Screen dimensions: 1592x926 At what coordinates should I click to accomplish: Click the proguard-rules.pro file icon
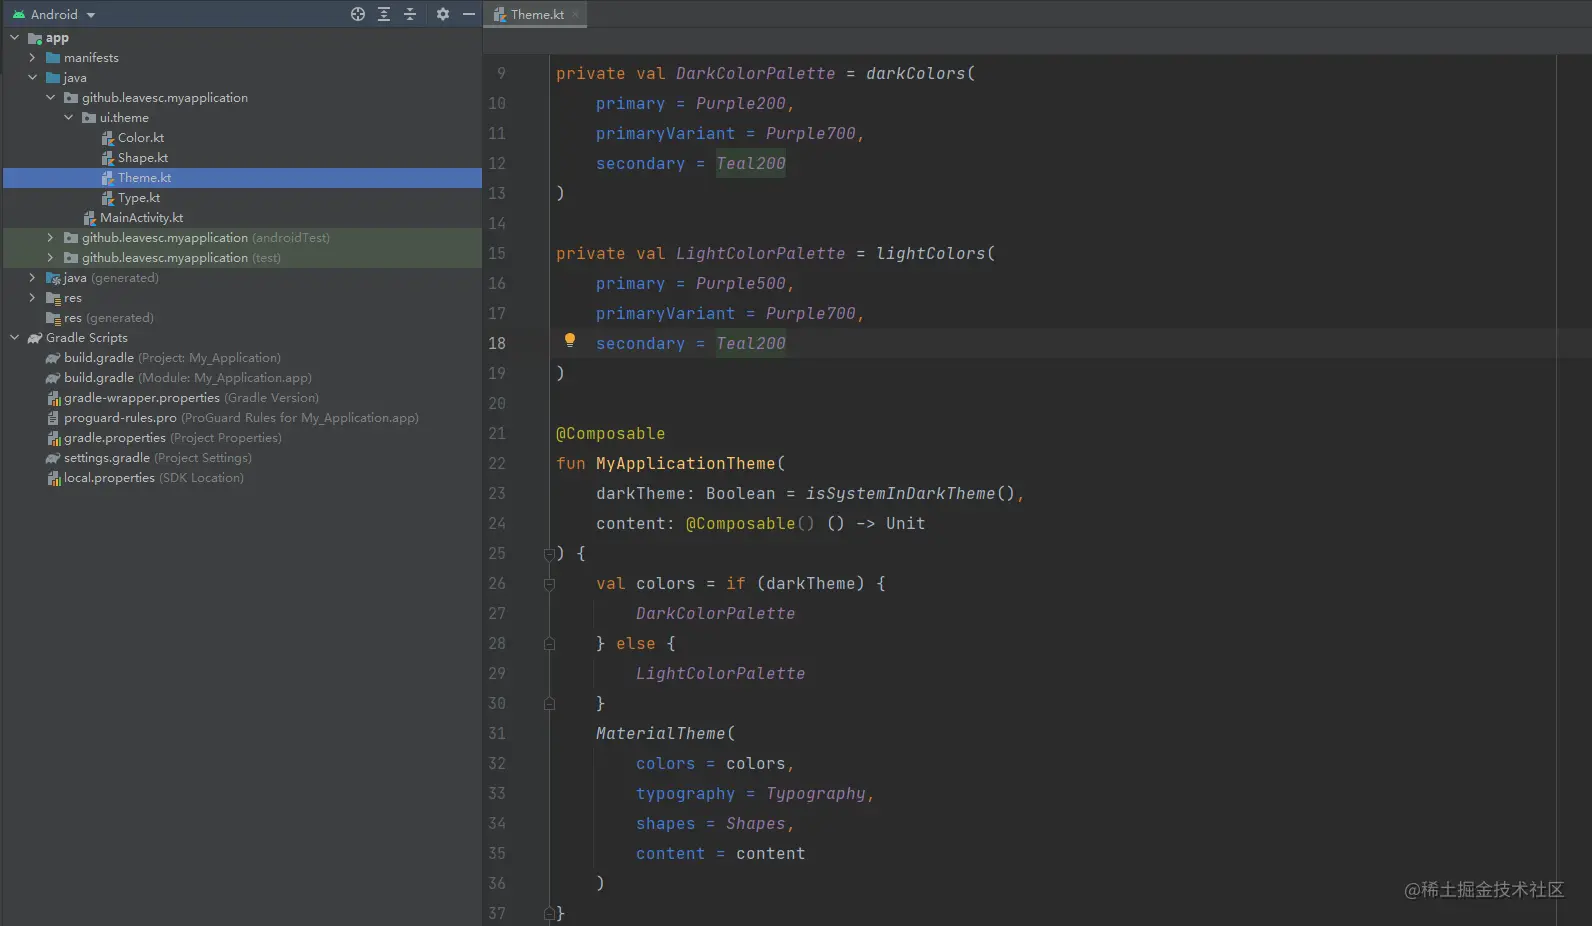[53, 418]
